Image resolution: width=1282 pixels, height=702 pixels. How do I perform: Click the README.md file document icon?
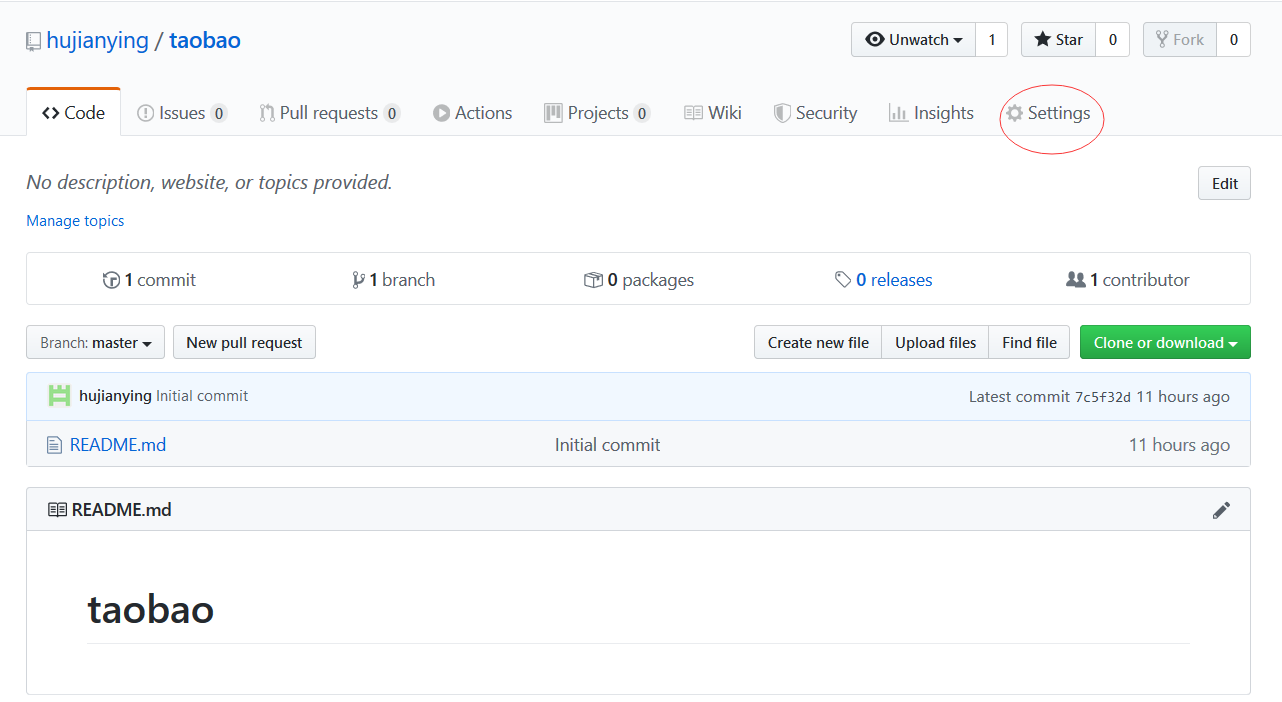click(x=54, y=445)
